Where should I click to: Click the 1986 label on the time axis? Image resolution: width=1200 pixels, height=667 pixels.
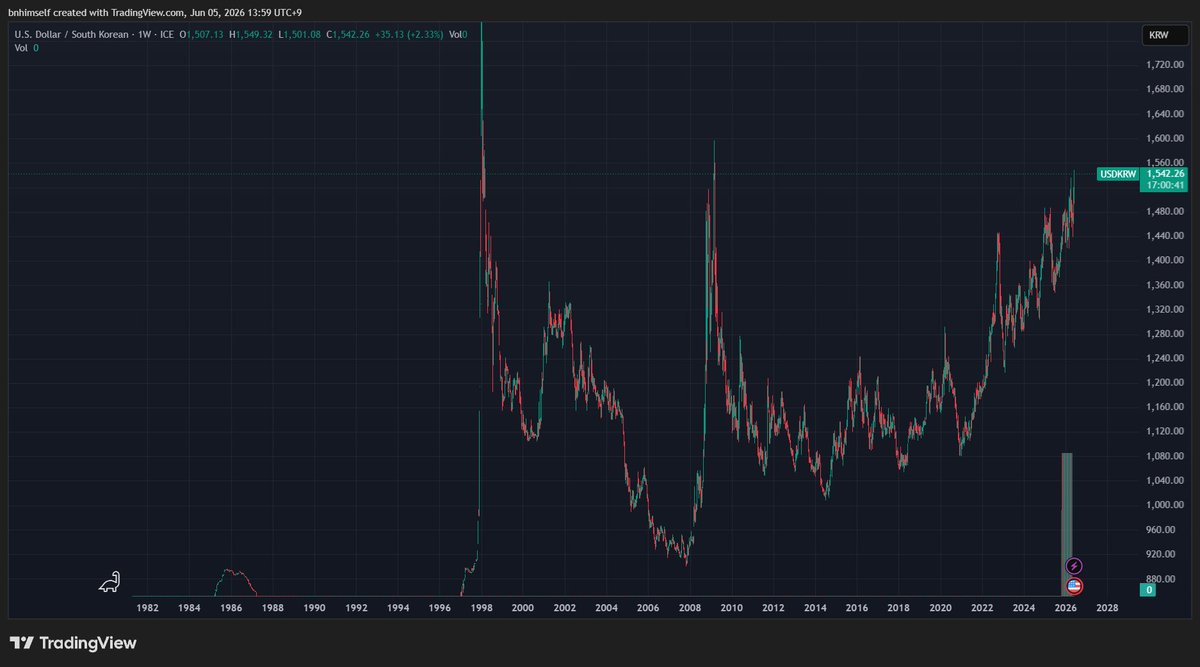(x=230, y=607)
